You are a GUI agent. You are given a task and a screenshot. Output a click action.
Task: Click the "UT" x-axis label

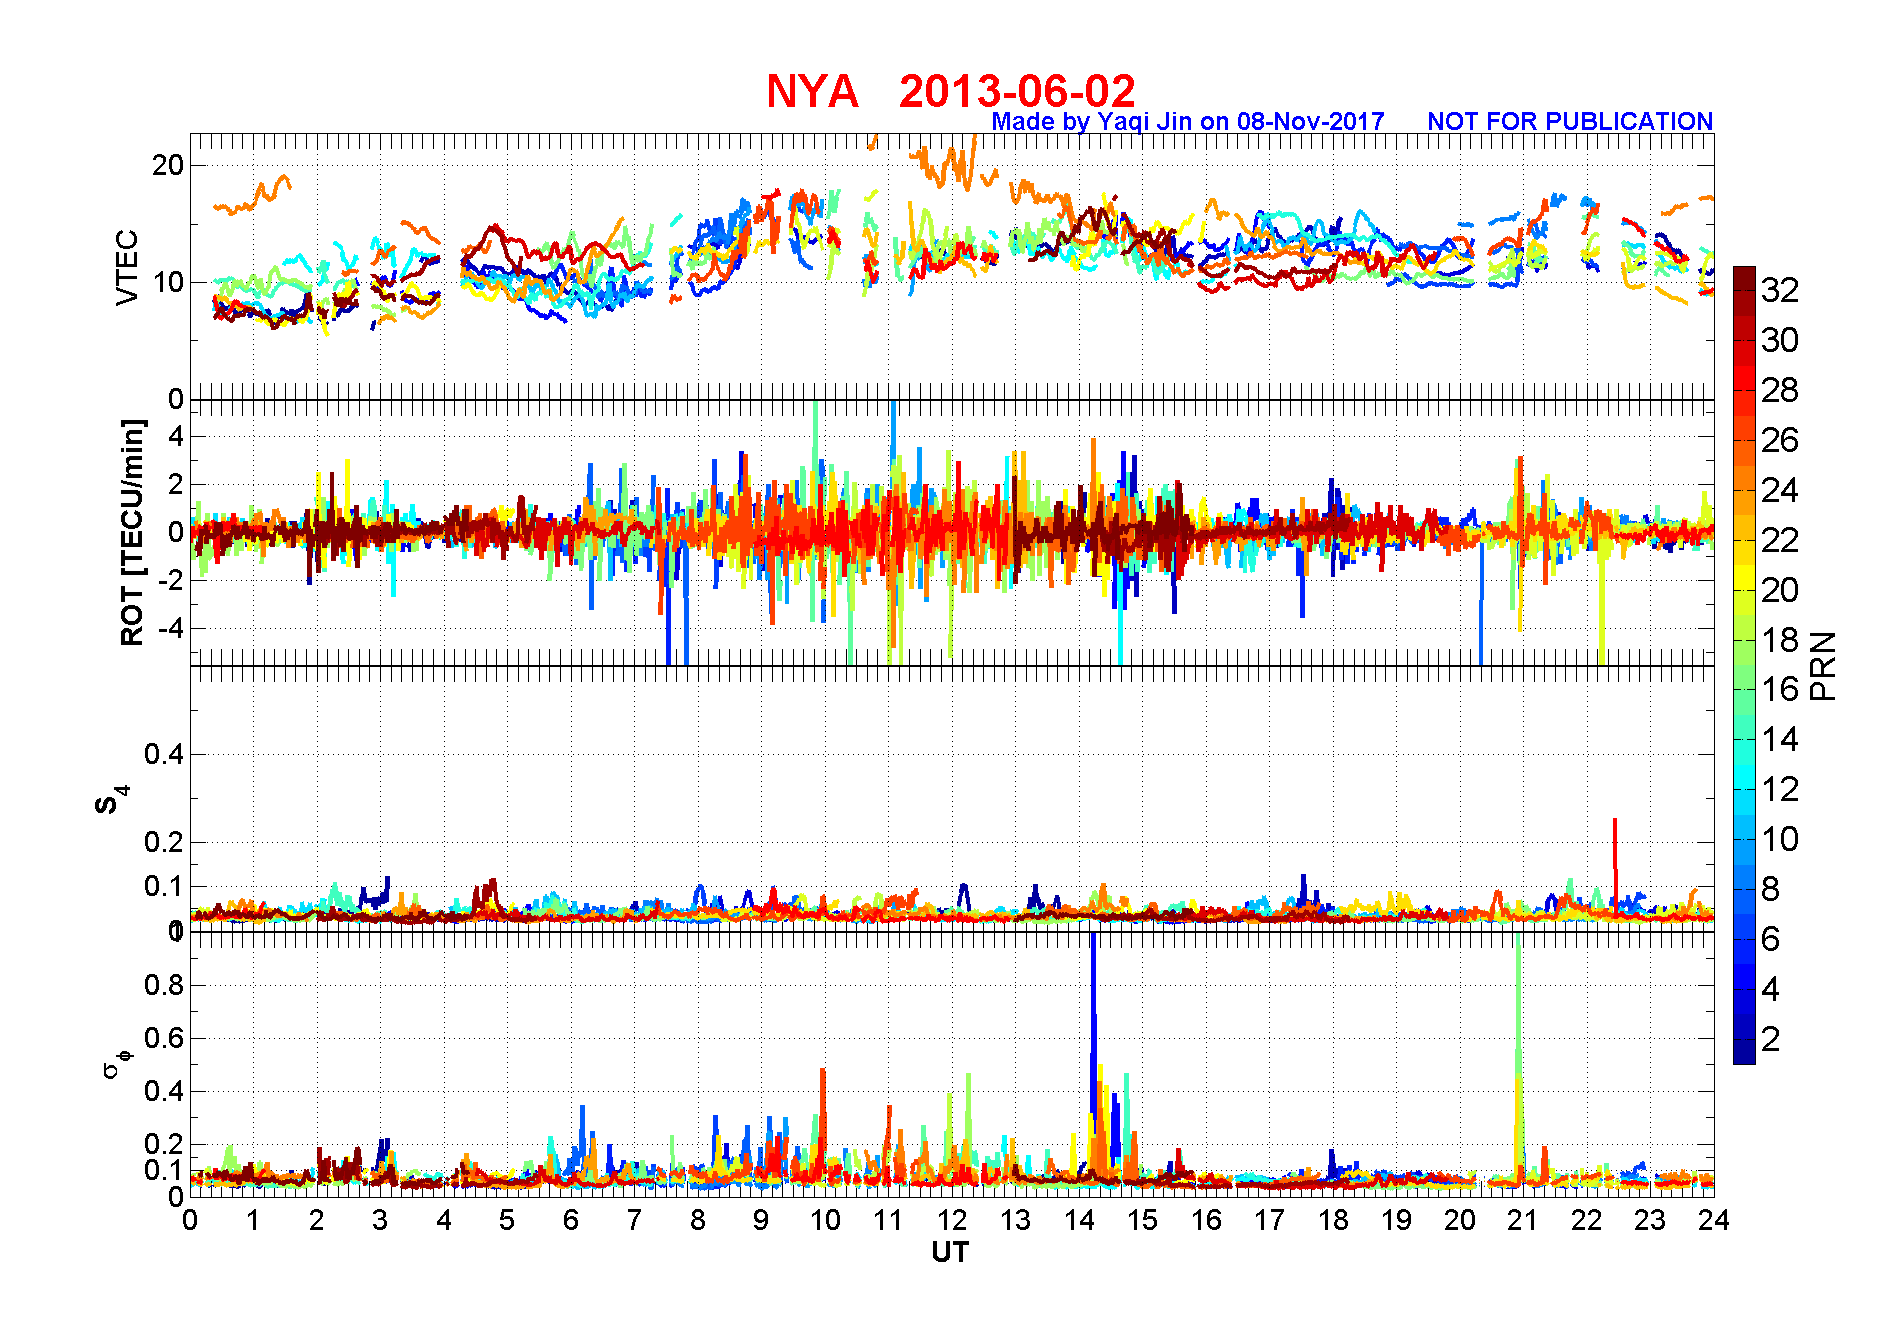[x=950, y=1252]
